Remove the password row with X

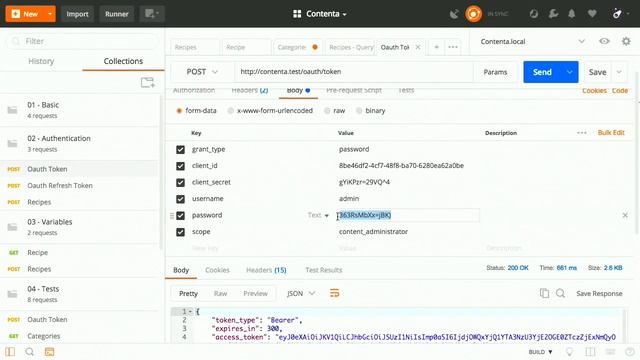[x=625, y=215]
